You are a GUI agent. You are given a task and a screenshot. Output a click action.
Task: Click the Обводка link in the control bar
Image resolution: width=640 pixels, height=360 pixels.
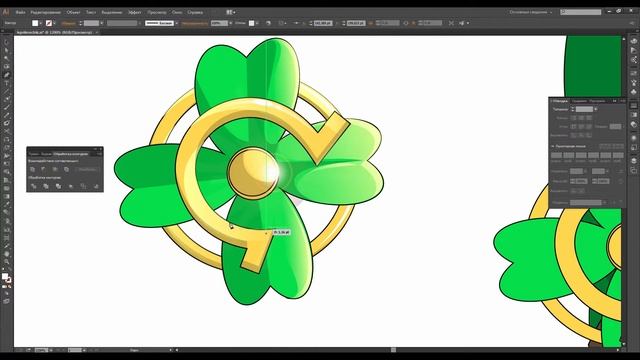[69, 23]
